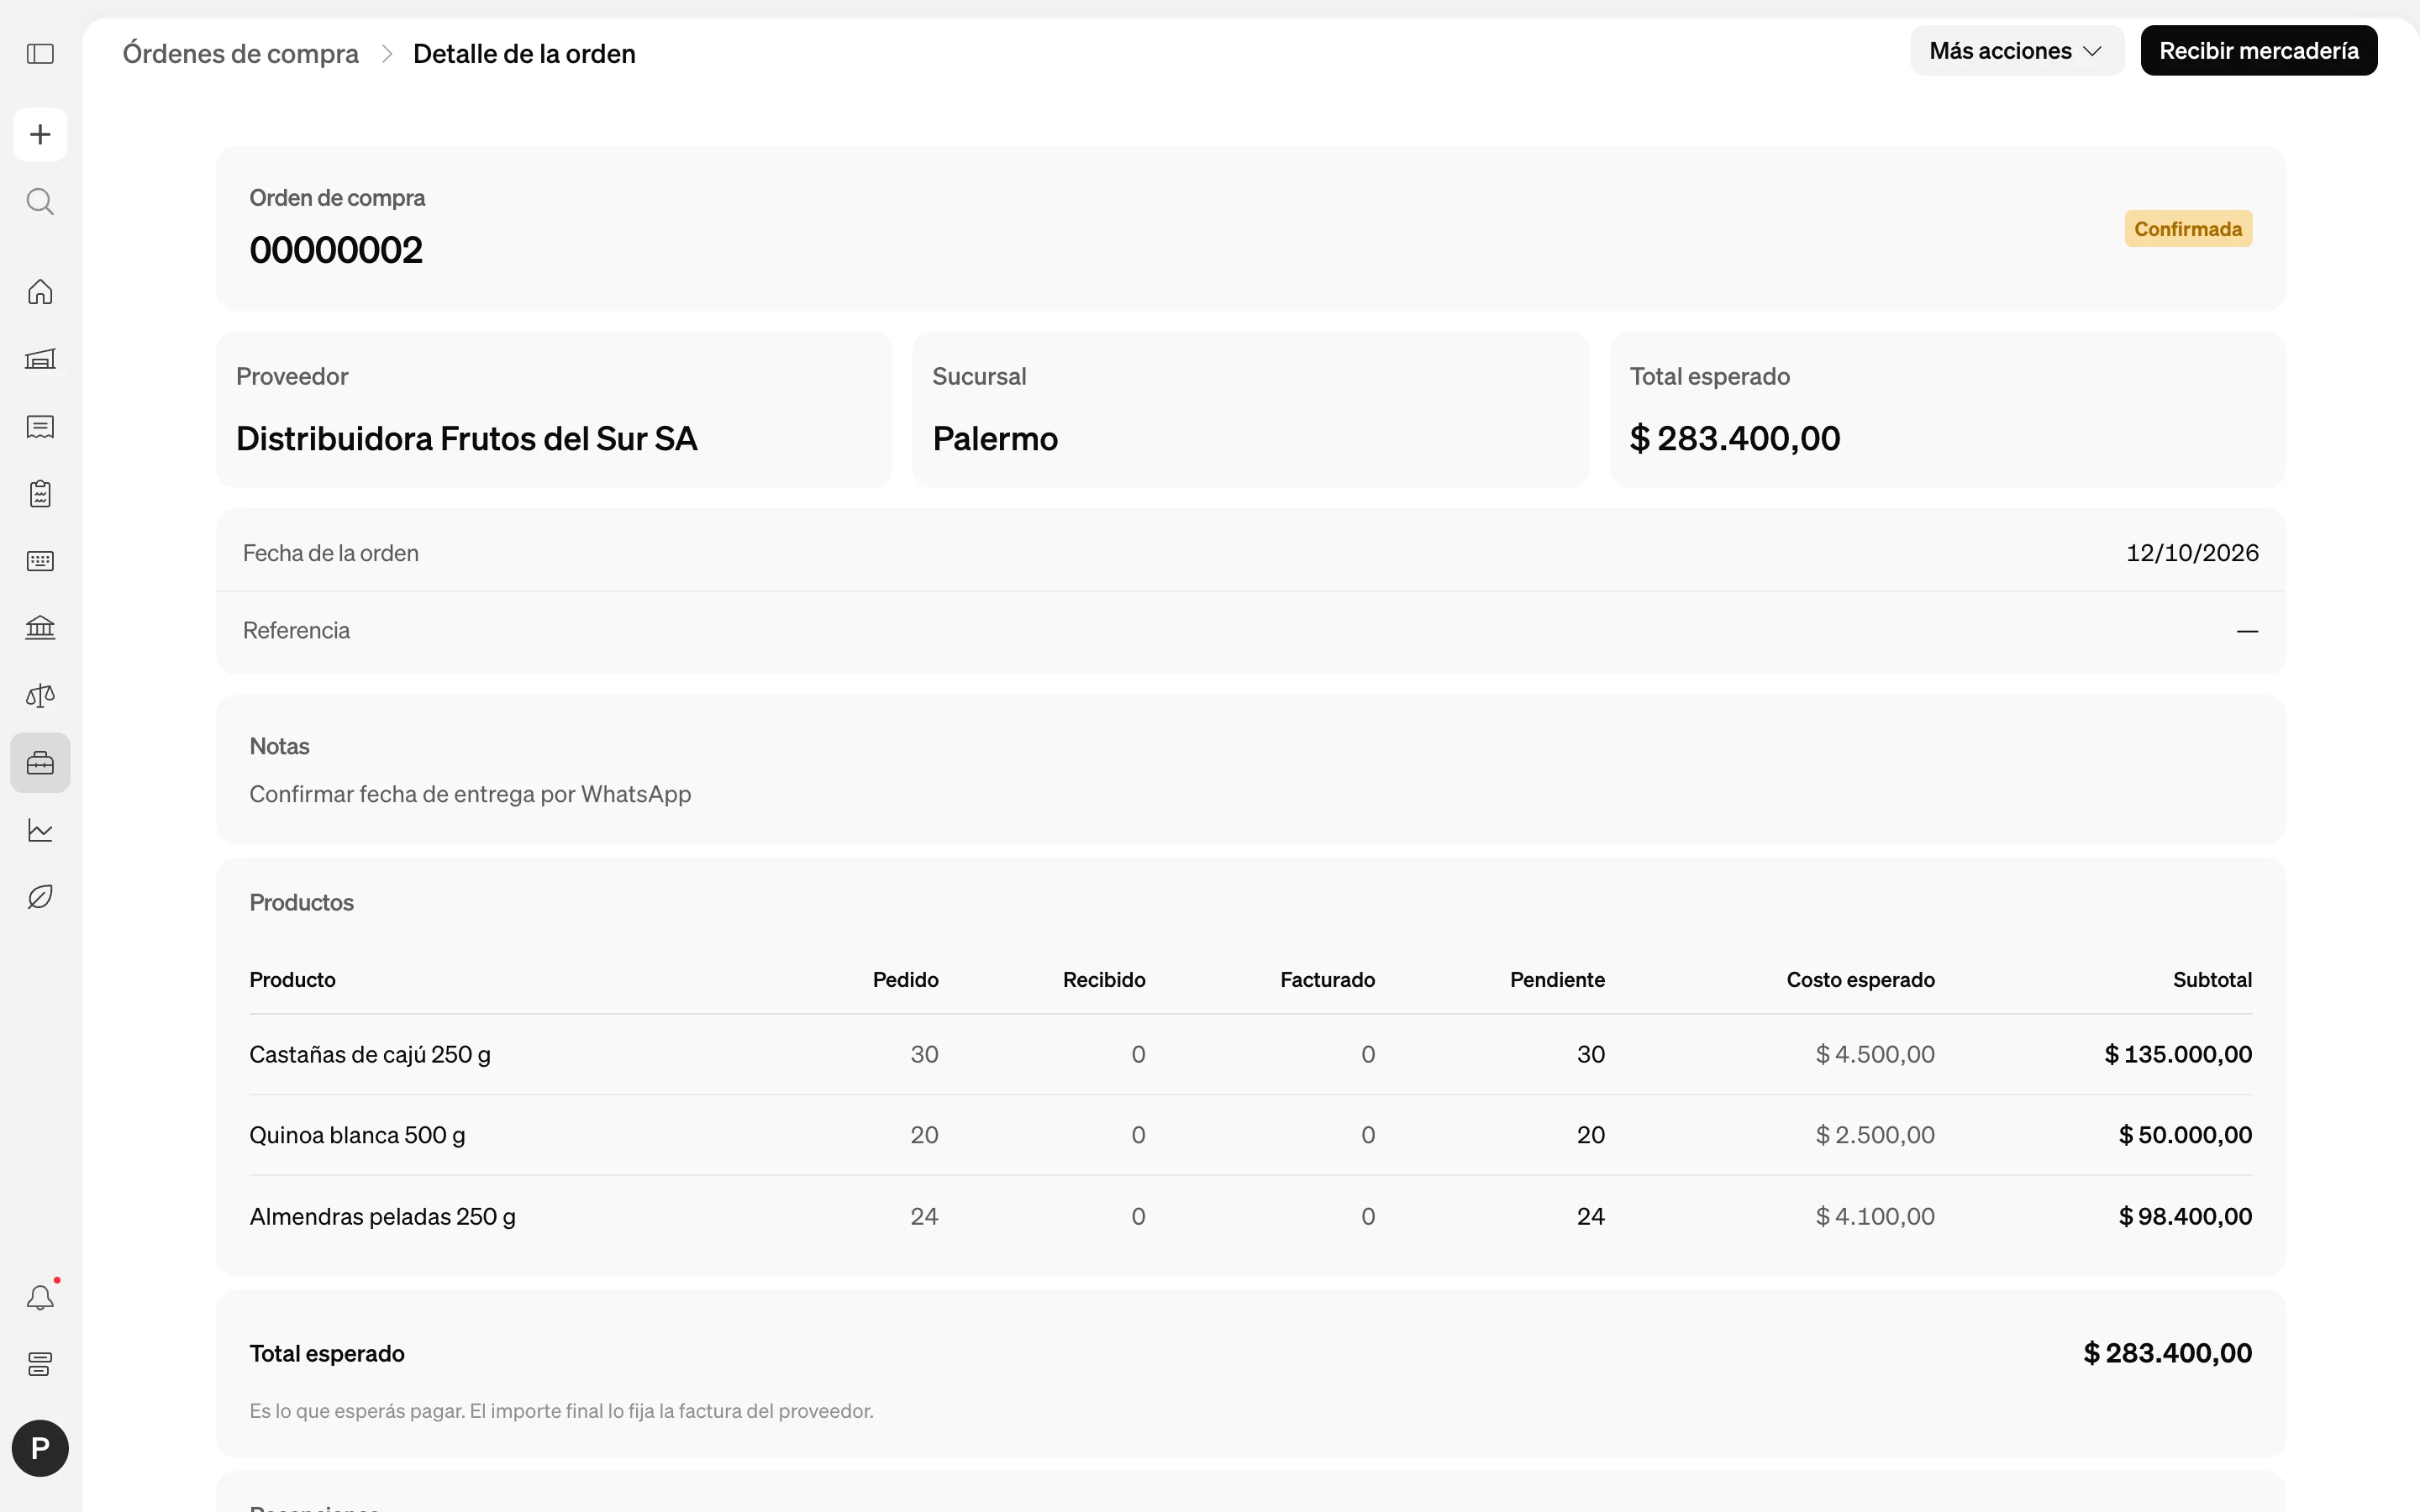Click the Palermo branch name
2420x1512 pixels.
coord(995,439)
